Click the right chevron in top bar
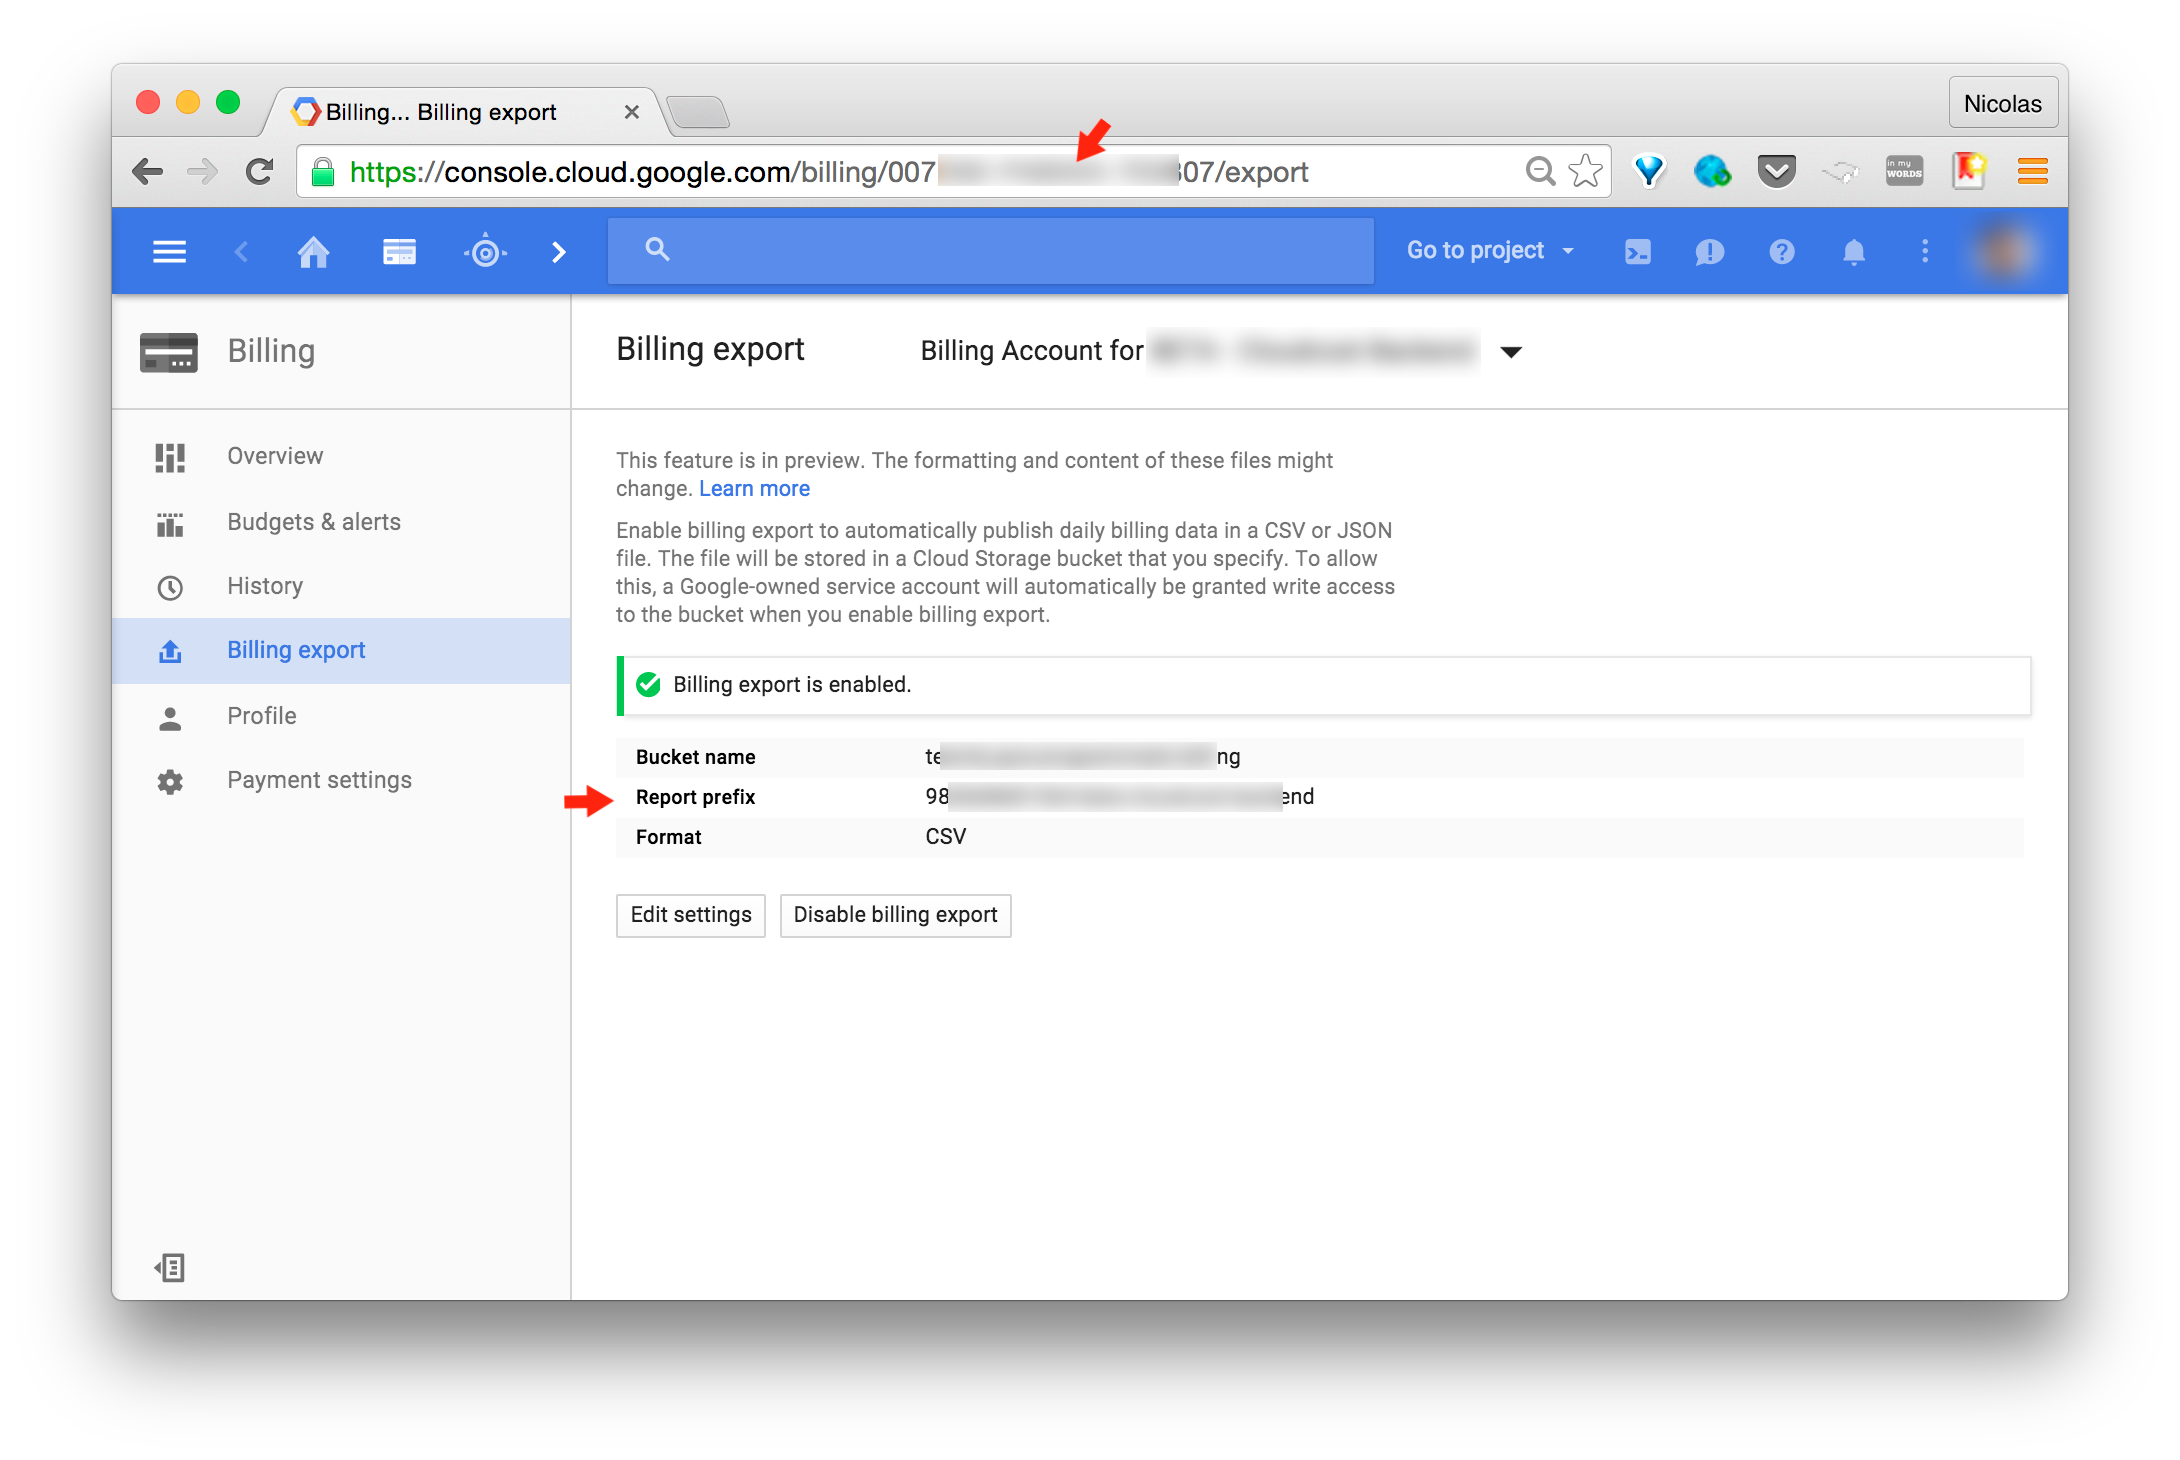 [559, 252]
